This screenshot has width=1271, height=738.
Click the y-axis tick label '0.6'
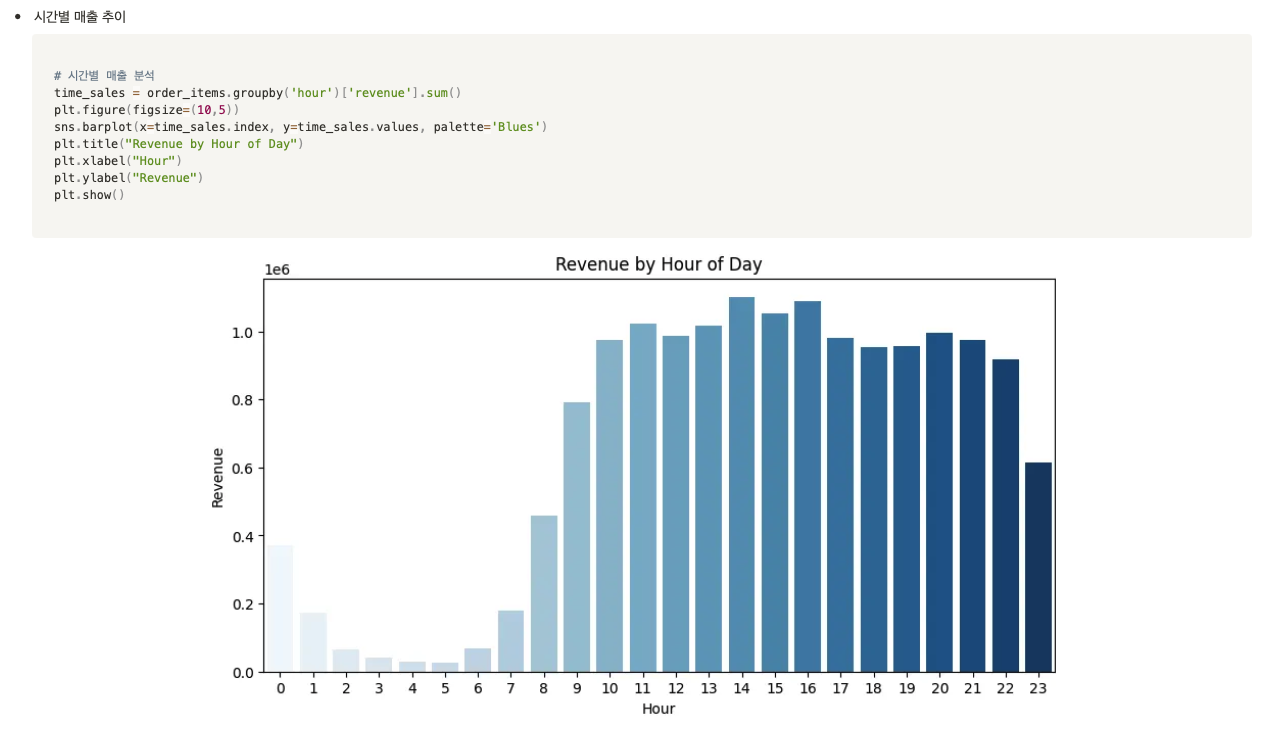coord(244,468)
